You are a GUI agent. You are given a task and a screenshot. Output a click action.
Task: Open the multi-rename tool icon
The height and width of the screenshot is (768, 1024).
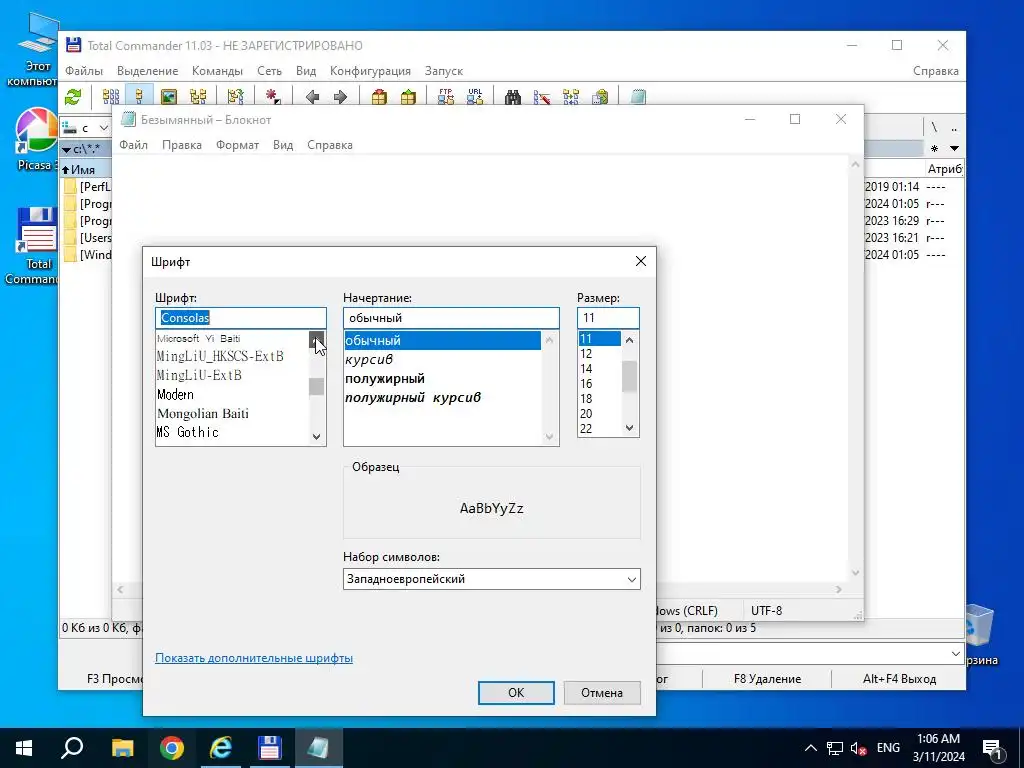[542, 97]
